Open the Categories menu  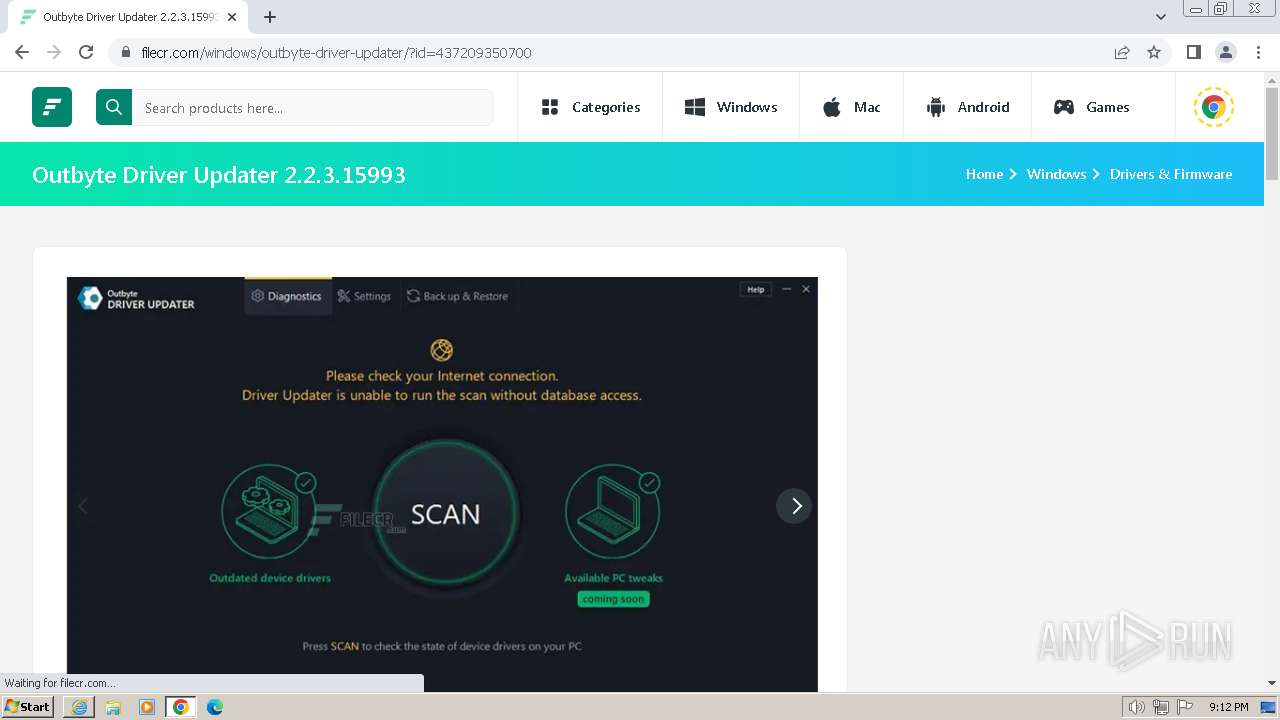pyautogui.click(x=590, y=107)
